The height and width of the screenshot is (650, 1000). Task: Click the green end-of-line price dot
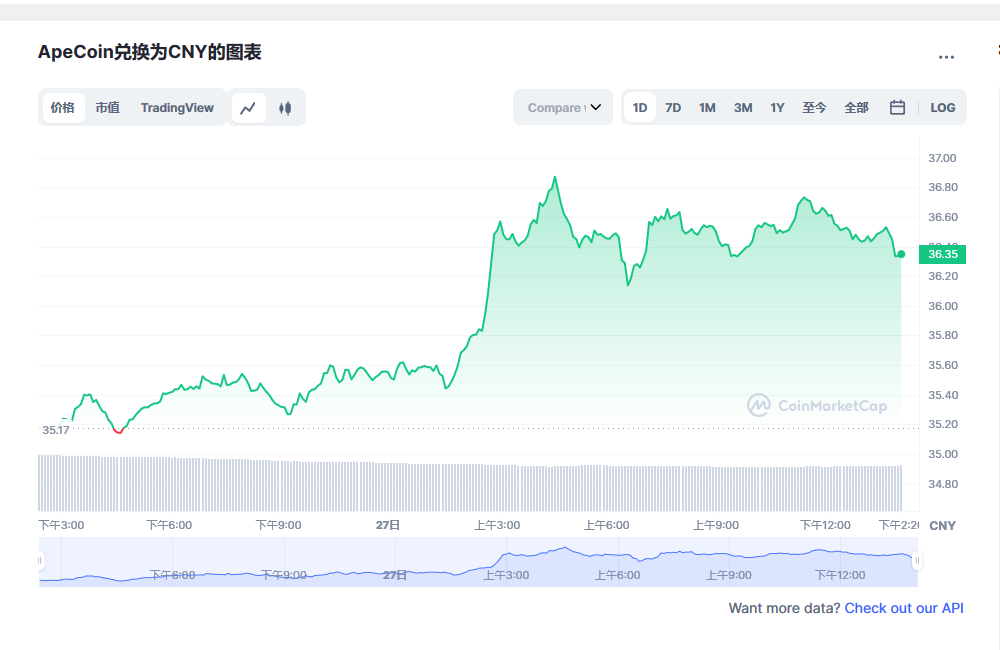click(x=901, y=254)
